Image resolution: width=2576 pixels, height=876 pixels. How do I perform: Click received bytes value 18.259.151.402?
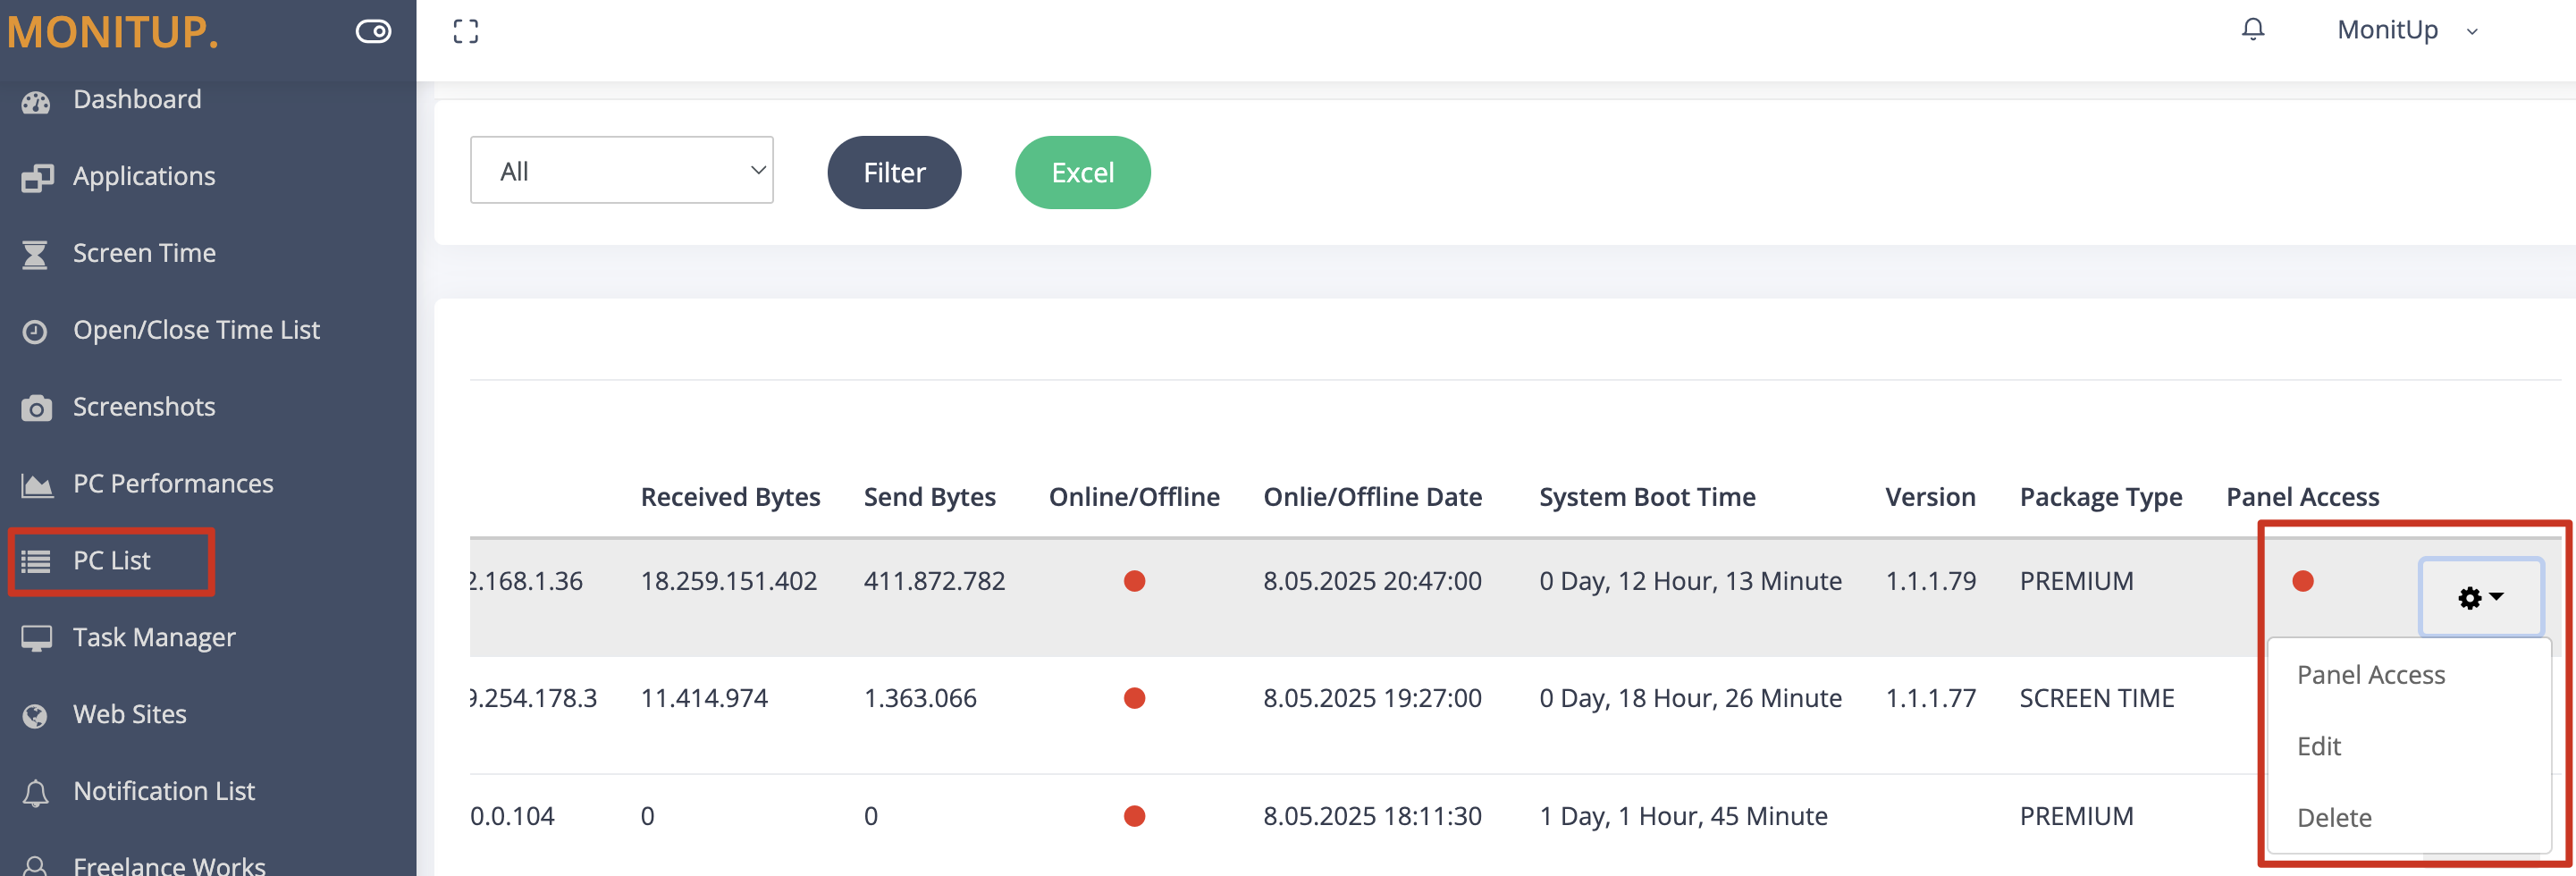(x=728, y=581)
